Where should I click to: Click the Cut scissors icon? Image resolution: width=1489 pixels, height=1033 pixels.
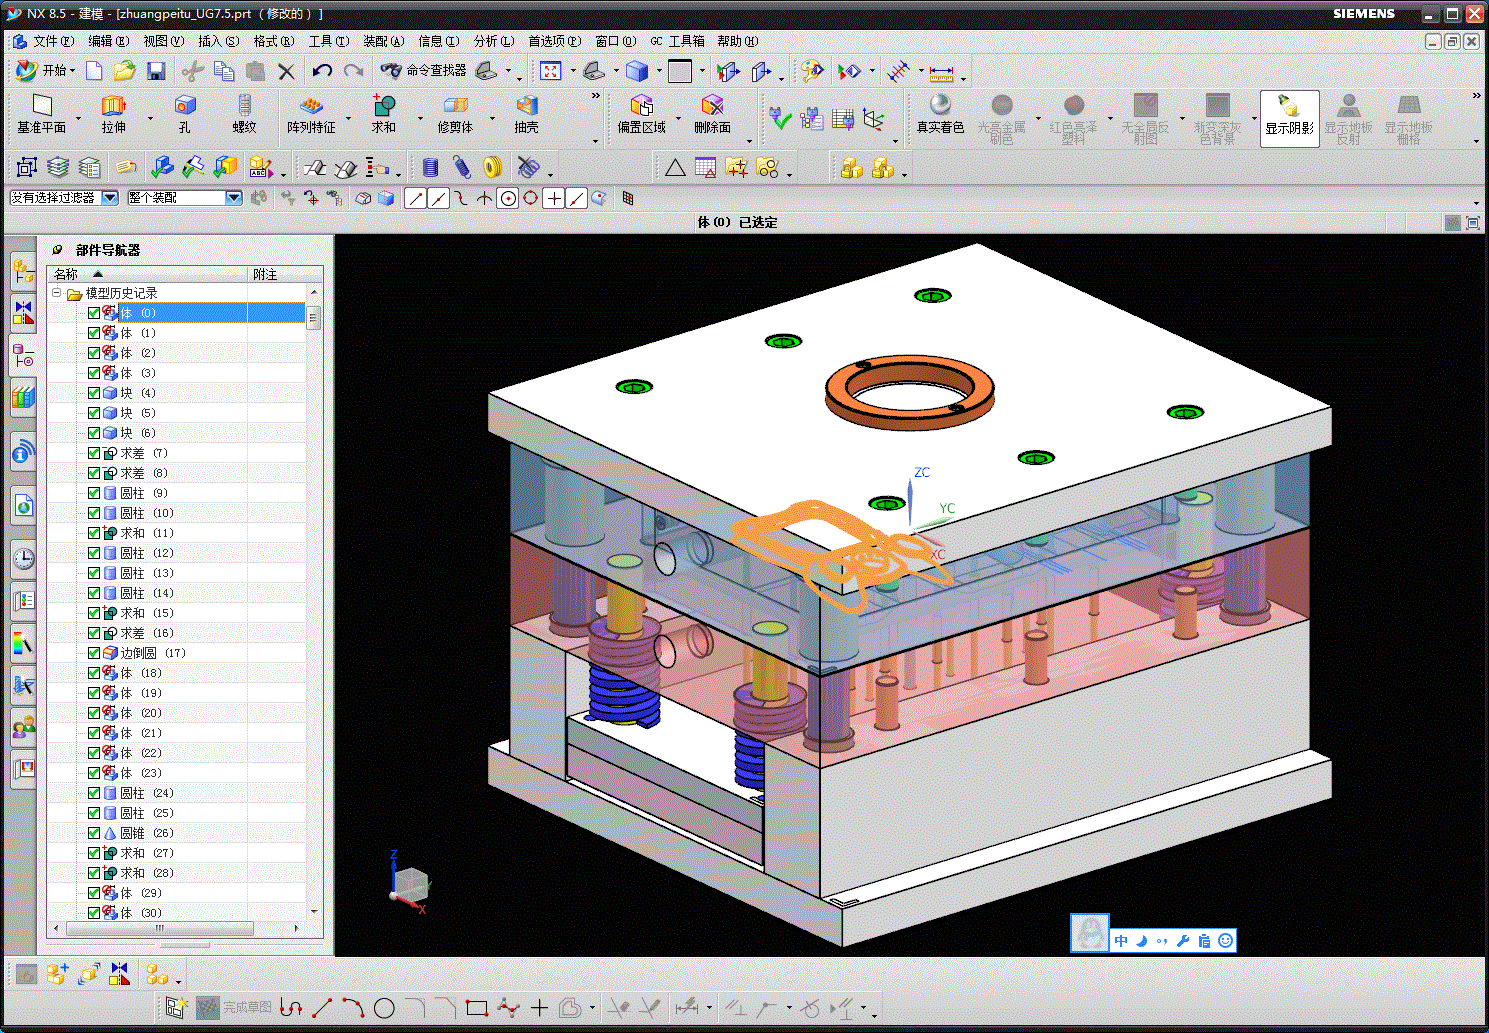193,70
